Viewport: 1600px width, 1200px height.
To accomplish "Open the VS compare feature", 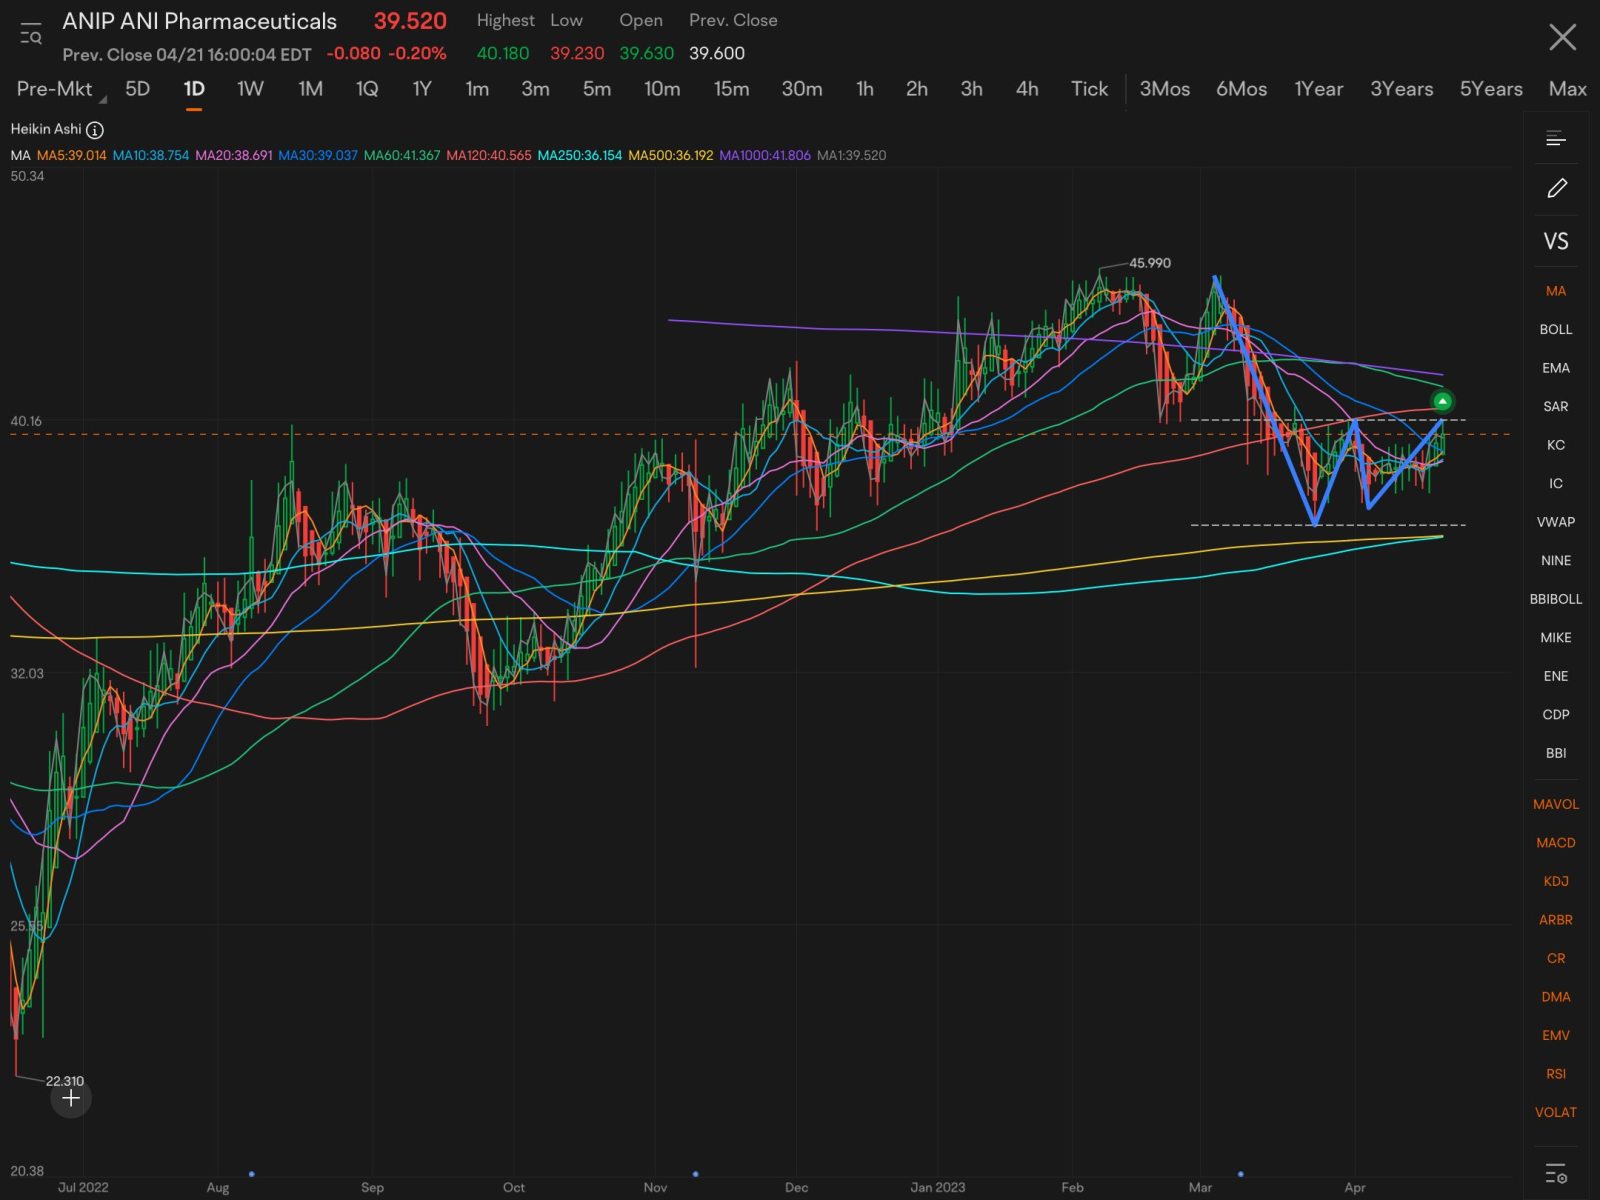I will tap(1556, 241).
